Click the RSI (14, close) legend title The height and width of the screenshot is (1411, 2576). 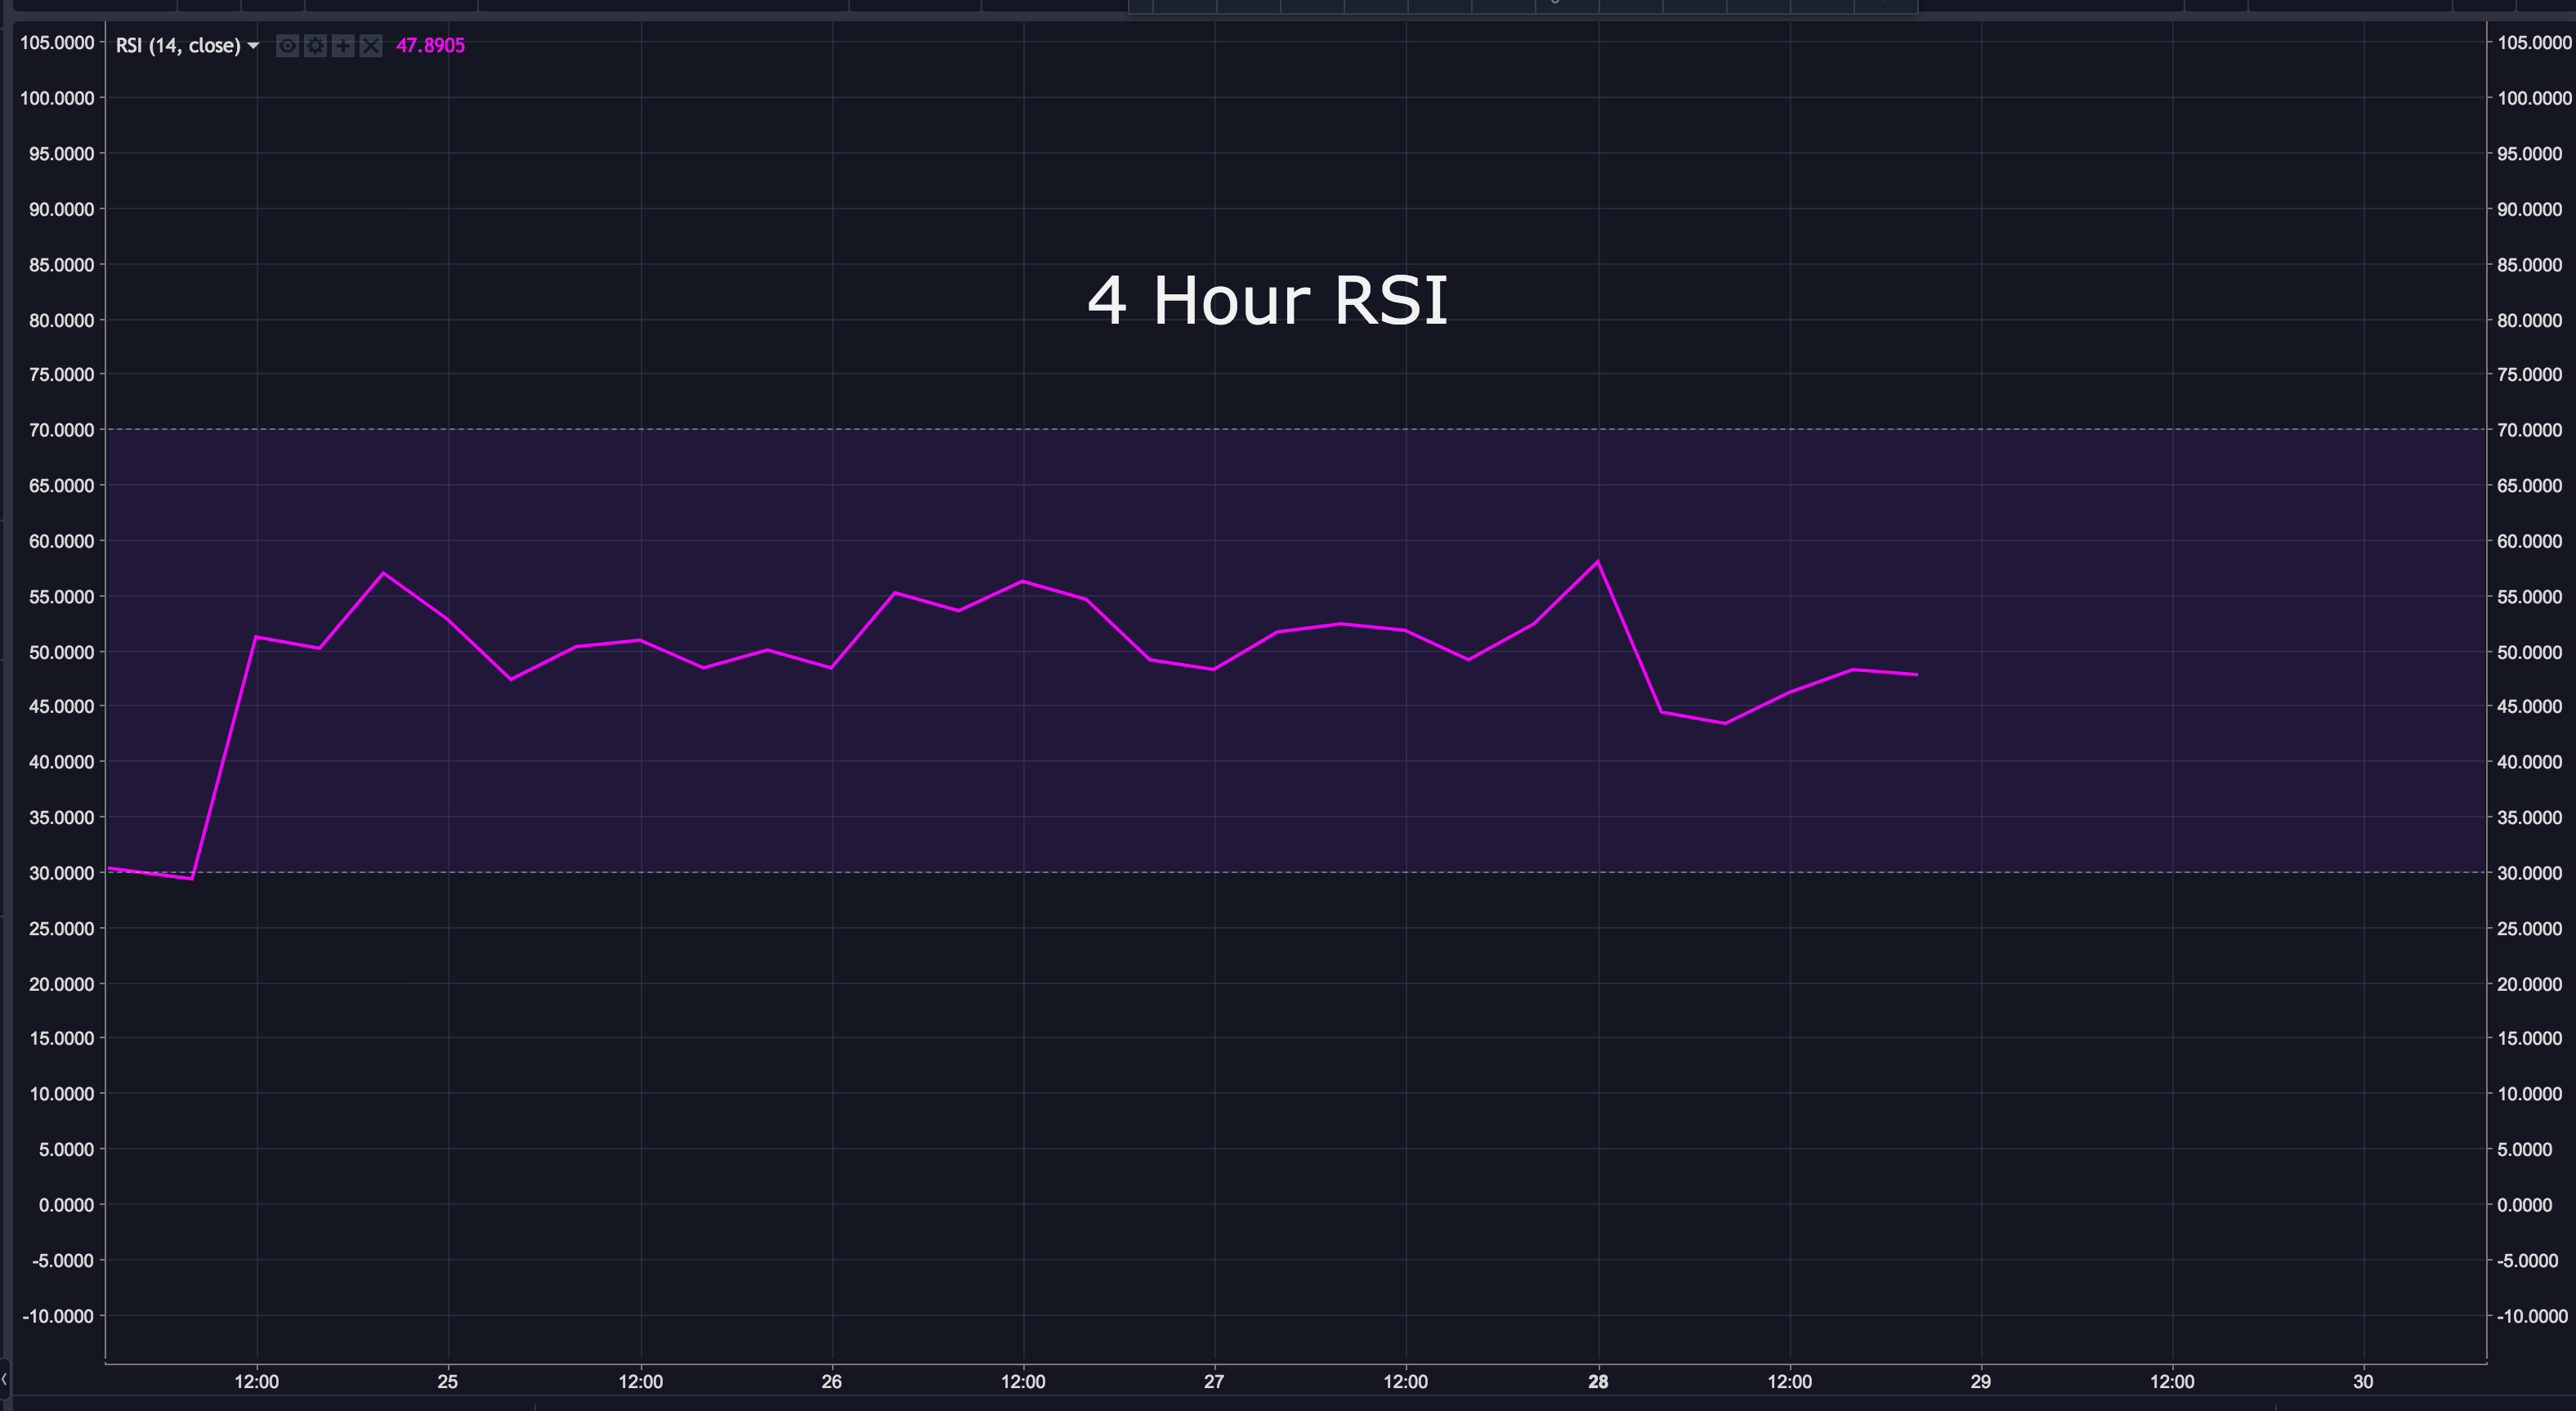[178, 46]
